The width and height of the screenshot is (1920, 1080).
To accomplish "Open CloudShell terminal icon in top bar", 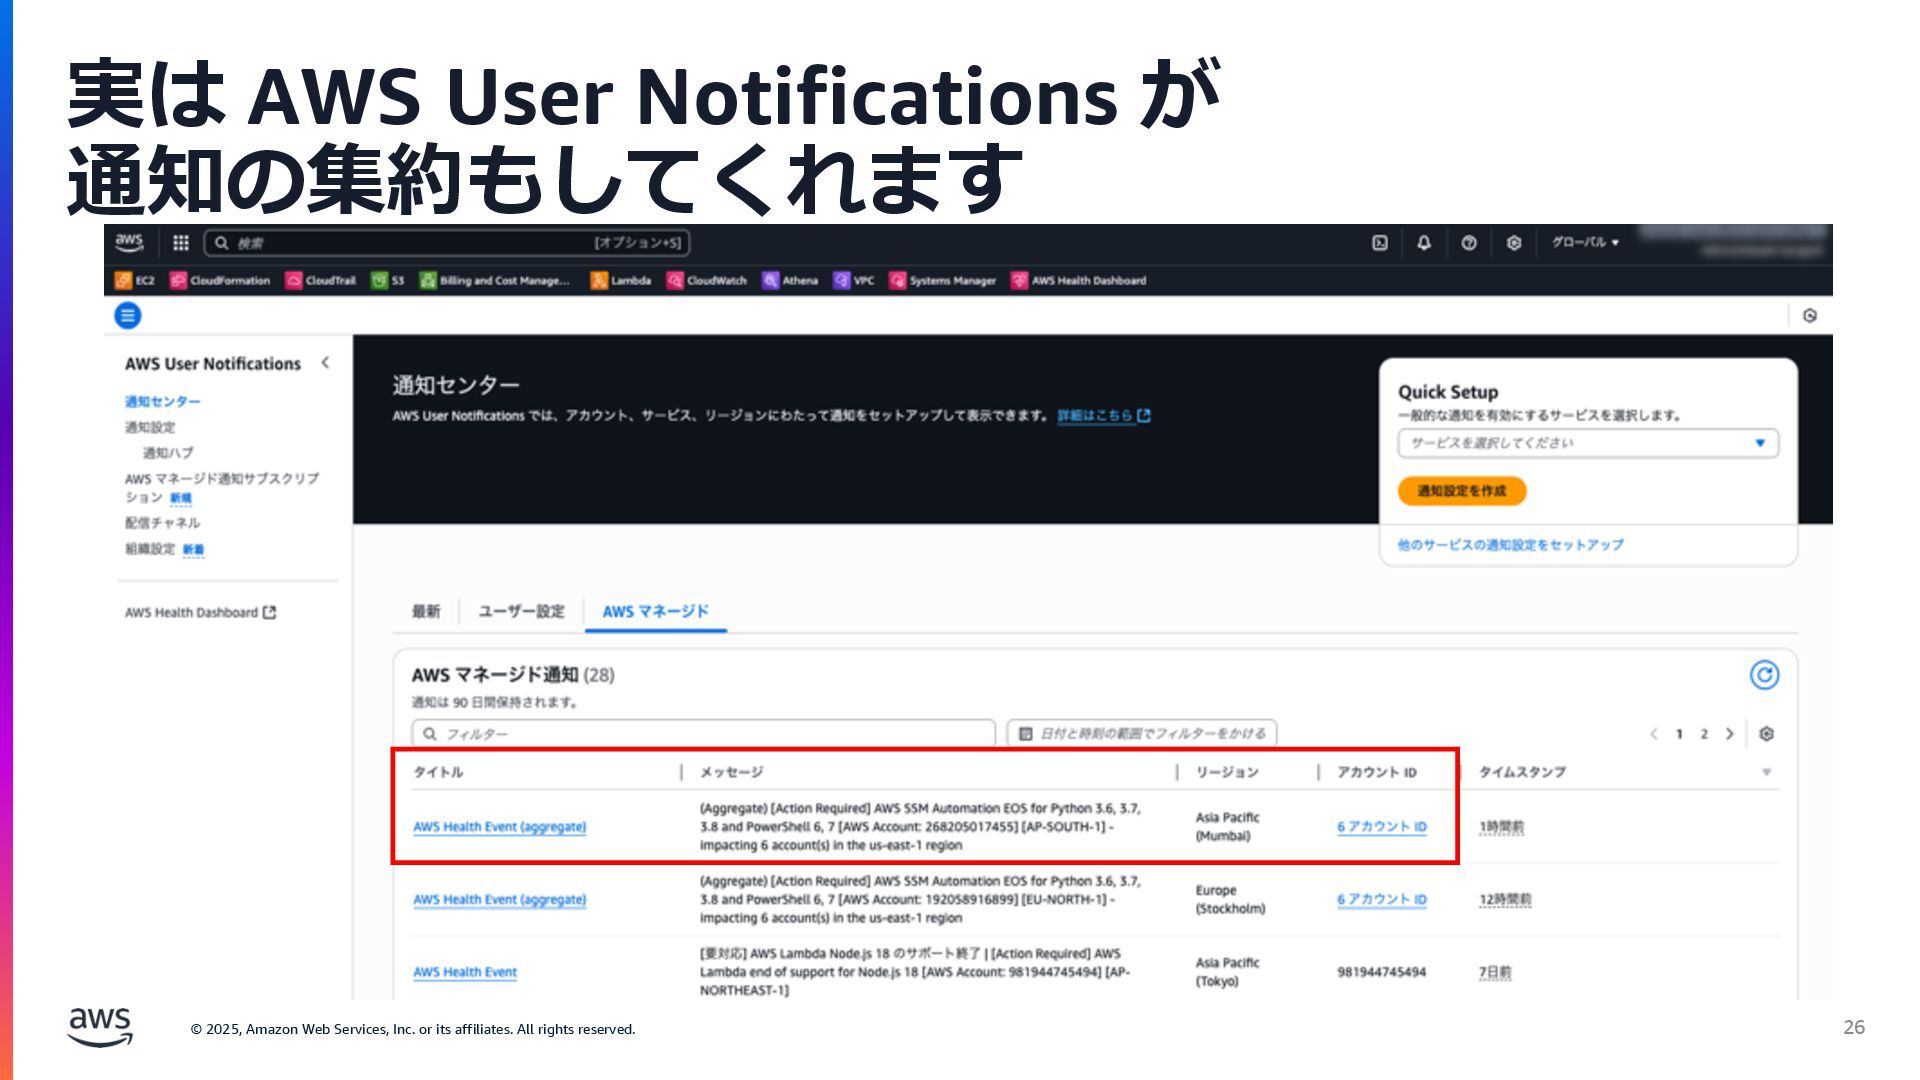I will tap(1379, 243).
